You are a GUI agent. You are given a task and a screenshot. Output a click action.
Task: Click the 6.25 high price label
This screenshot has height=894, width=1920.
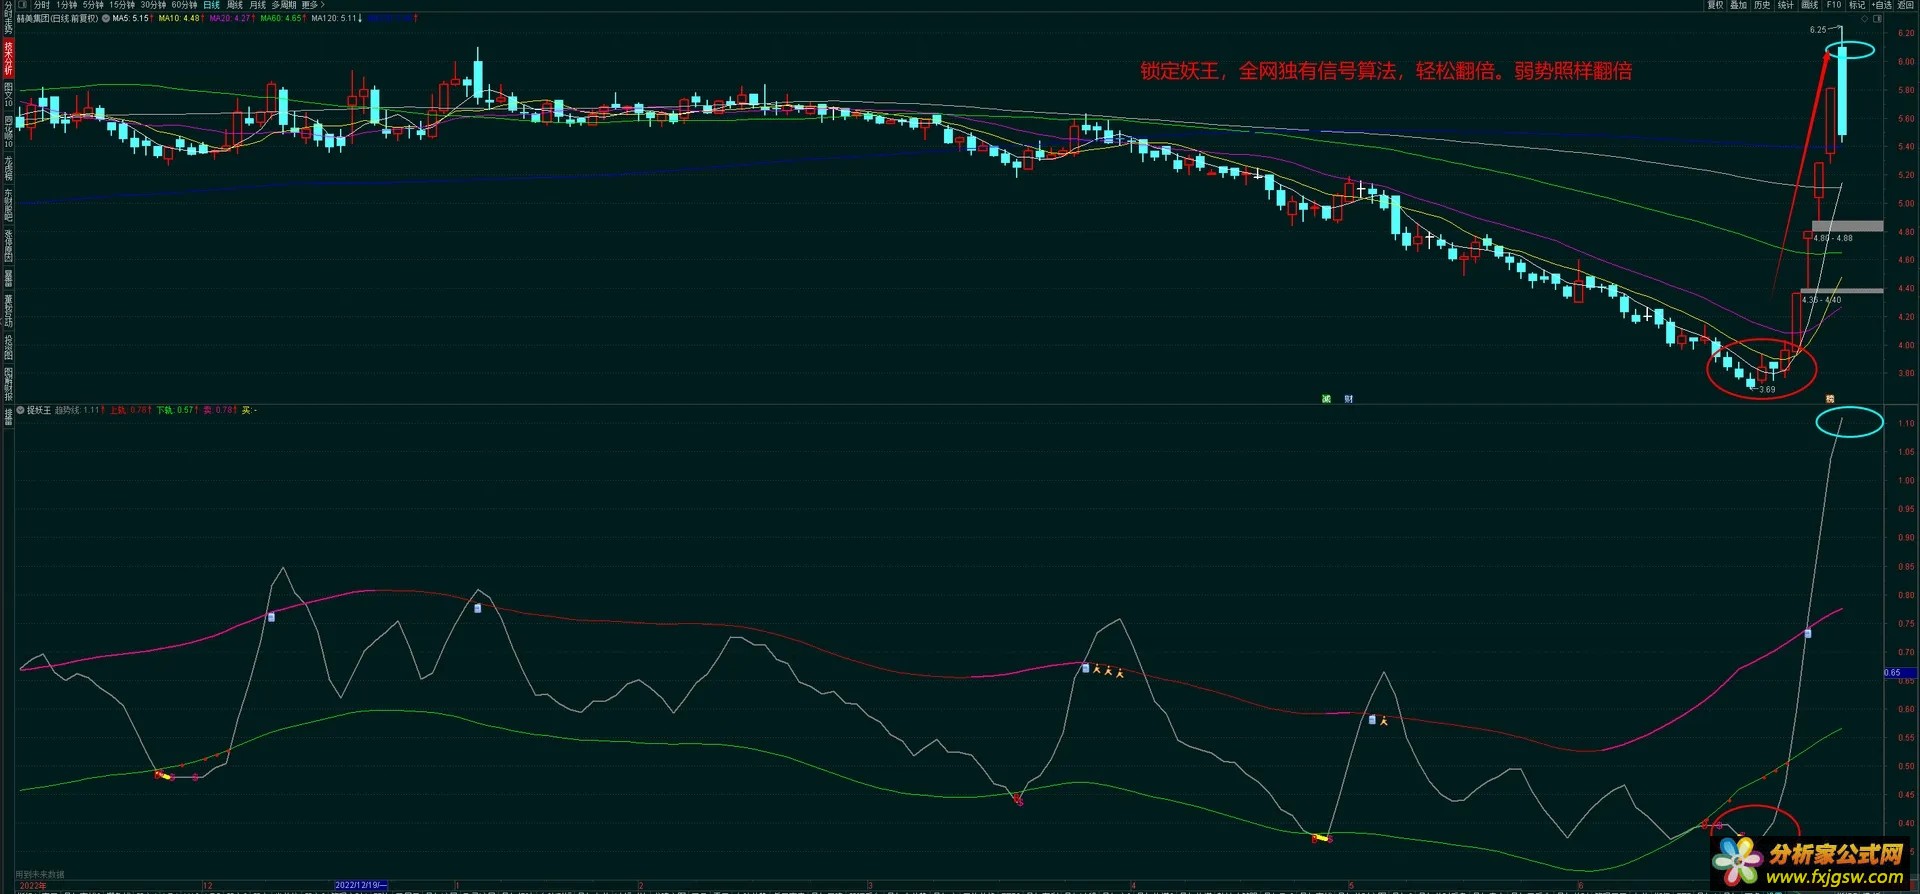(1818, 30)
